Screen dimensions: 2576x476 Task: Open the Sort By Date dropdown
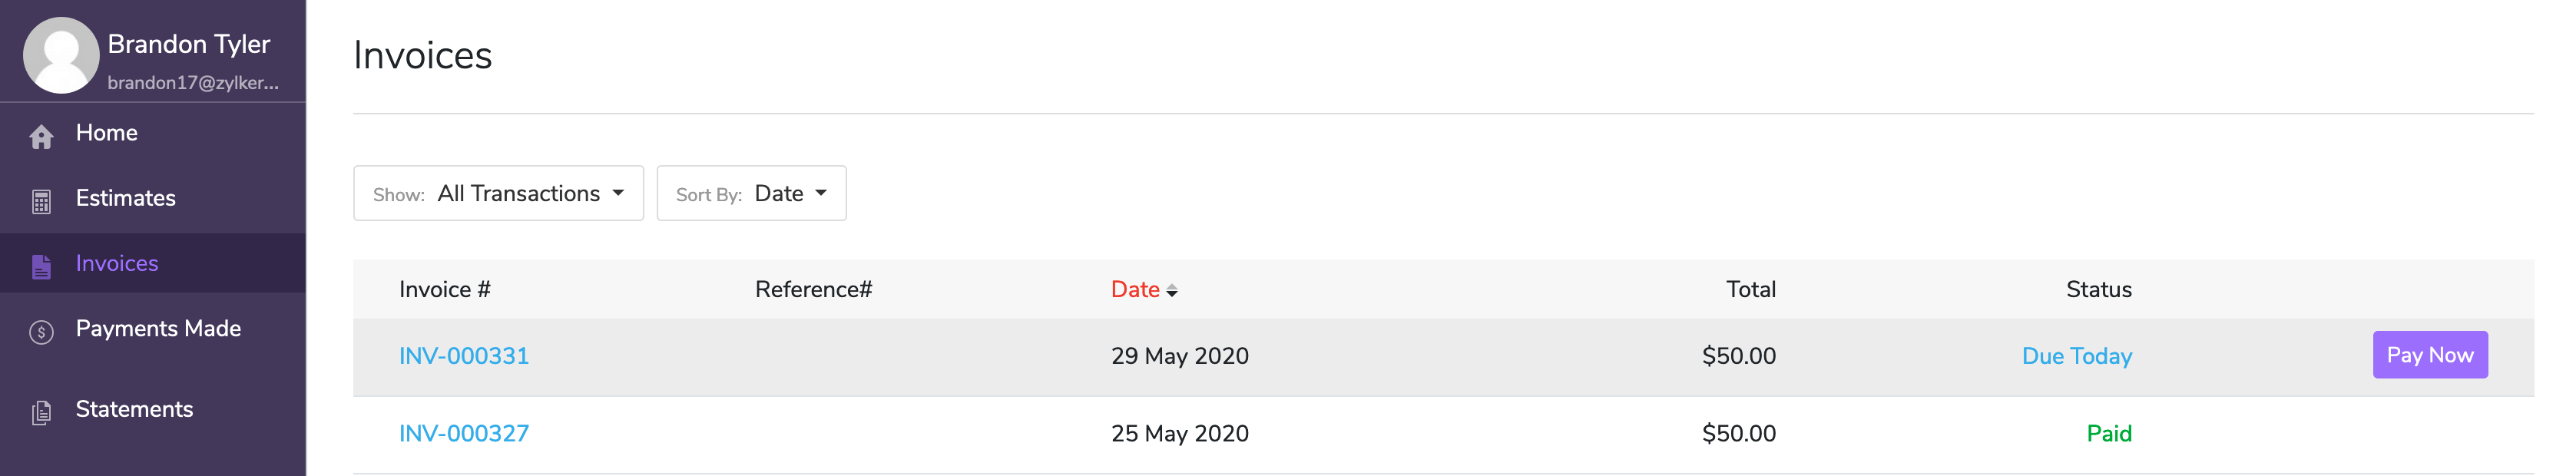pos(751,193)
